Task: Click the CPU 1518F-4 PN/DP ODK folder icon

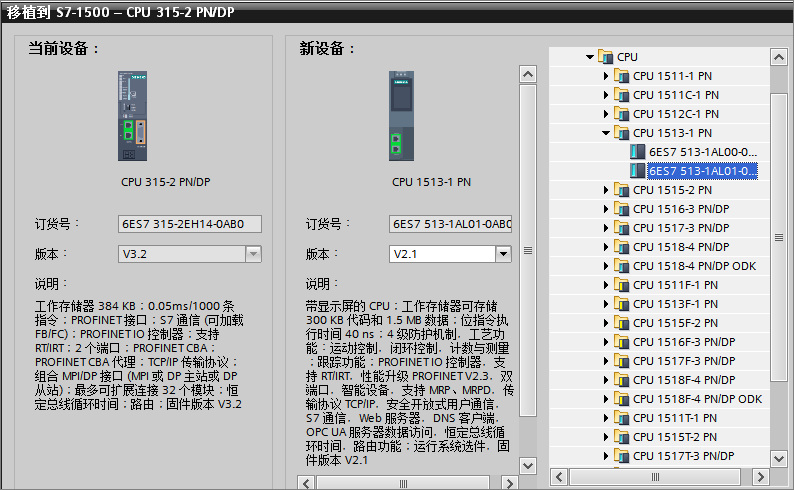Action: pos(621,399)
